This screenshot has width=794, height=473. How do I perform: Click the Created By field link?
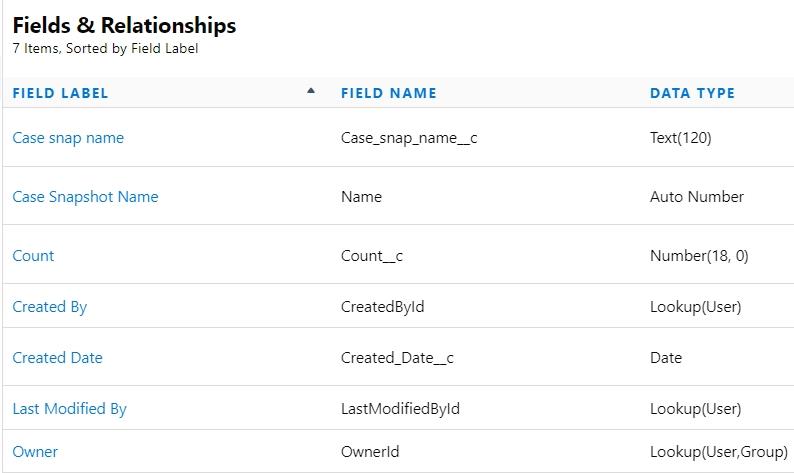point(49,307)
